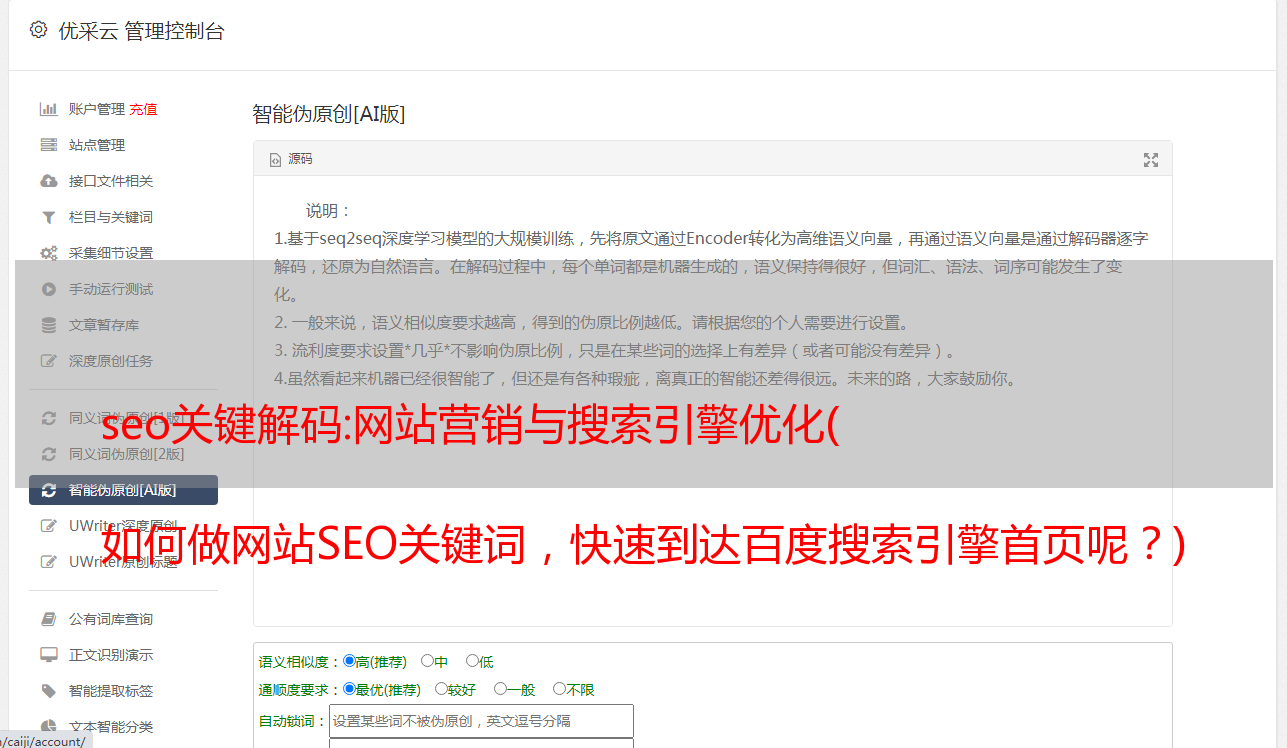Go to 智能伪原创[AI版] sidebar entry
This screenshot has height=748, width=1287.
123,490
